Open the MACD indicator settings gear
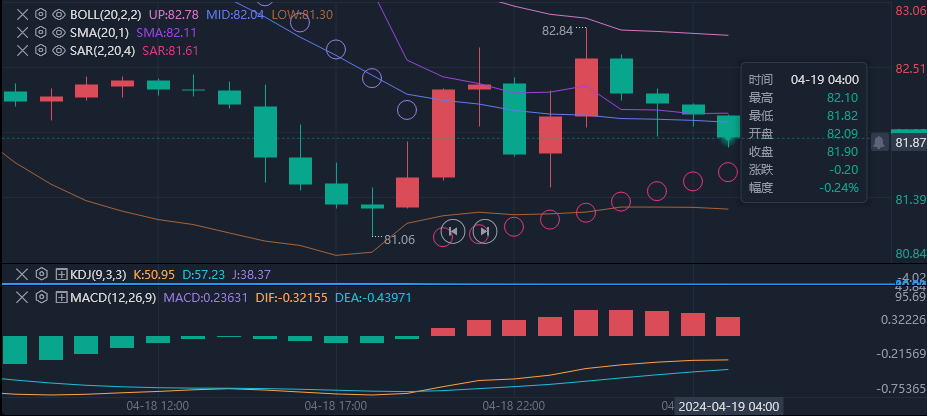 [x=41, y=298]
